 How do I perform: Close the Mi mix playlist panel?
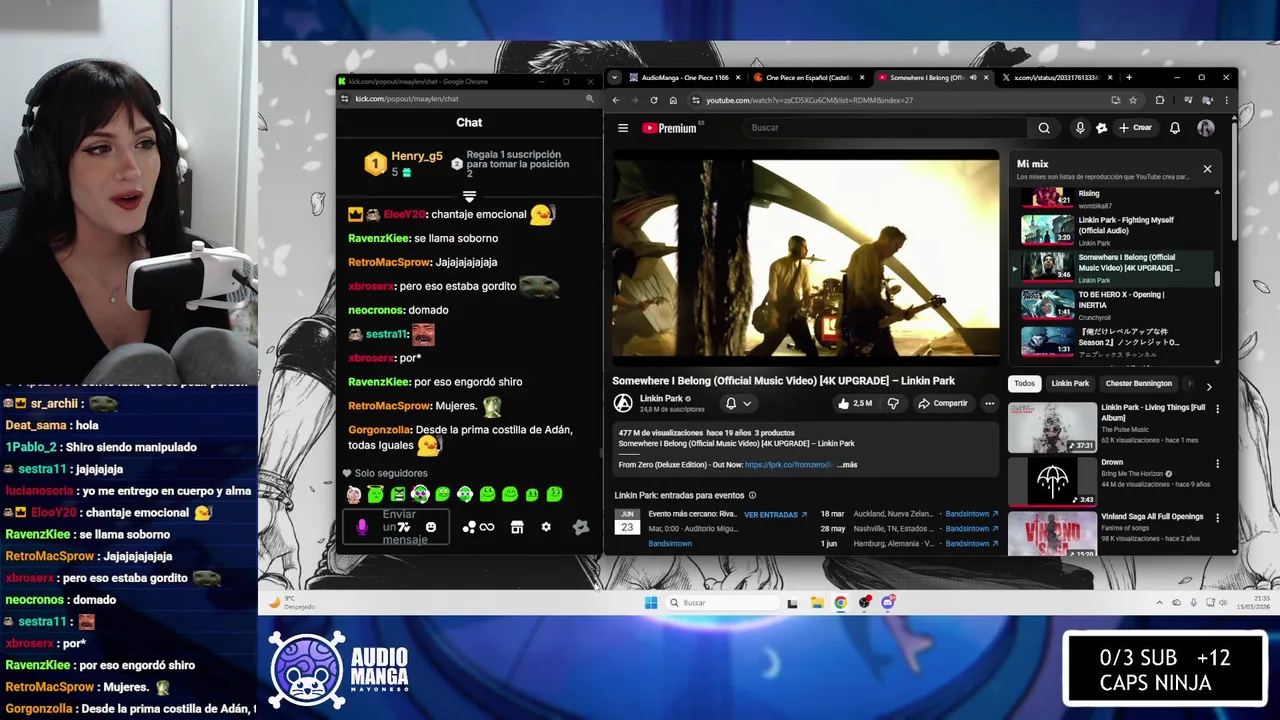1207,169
